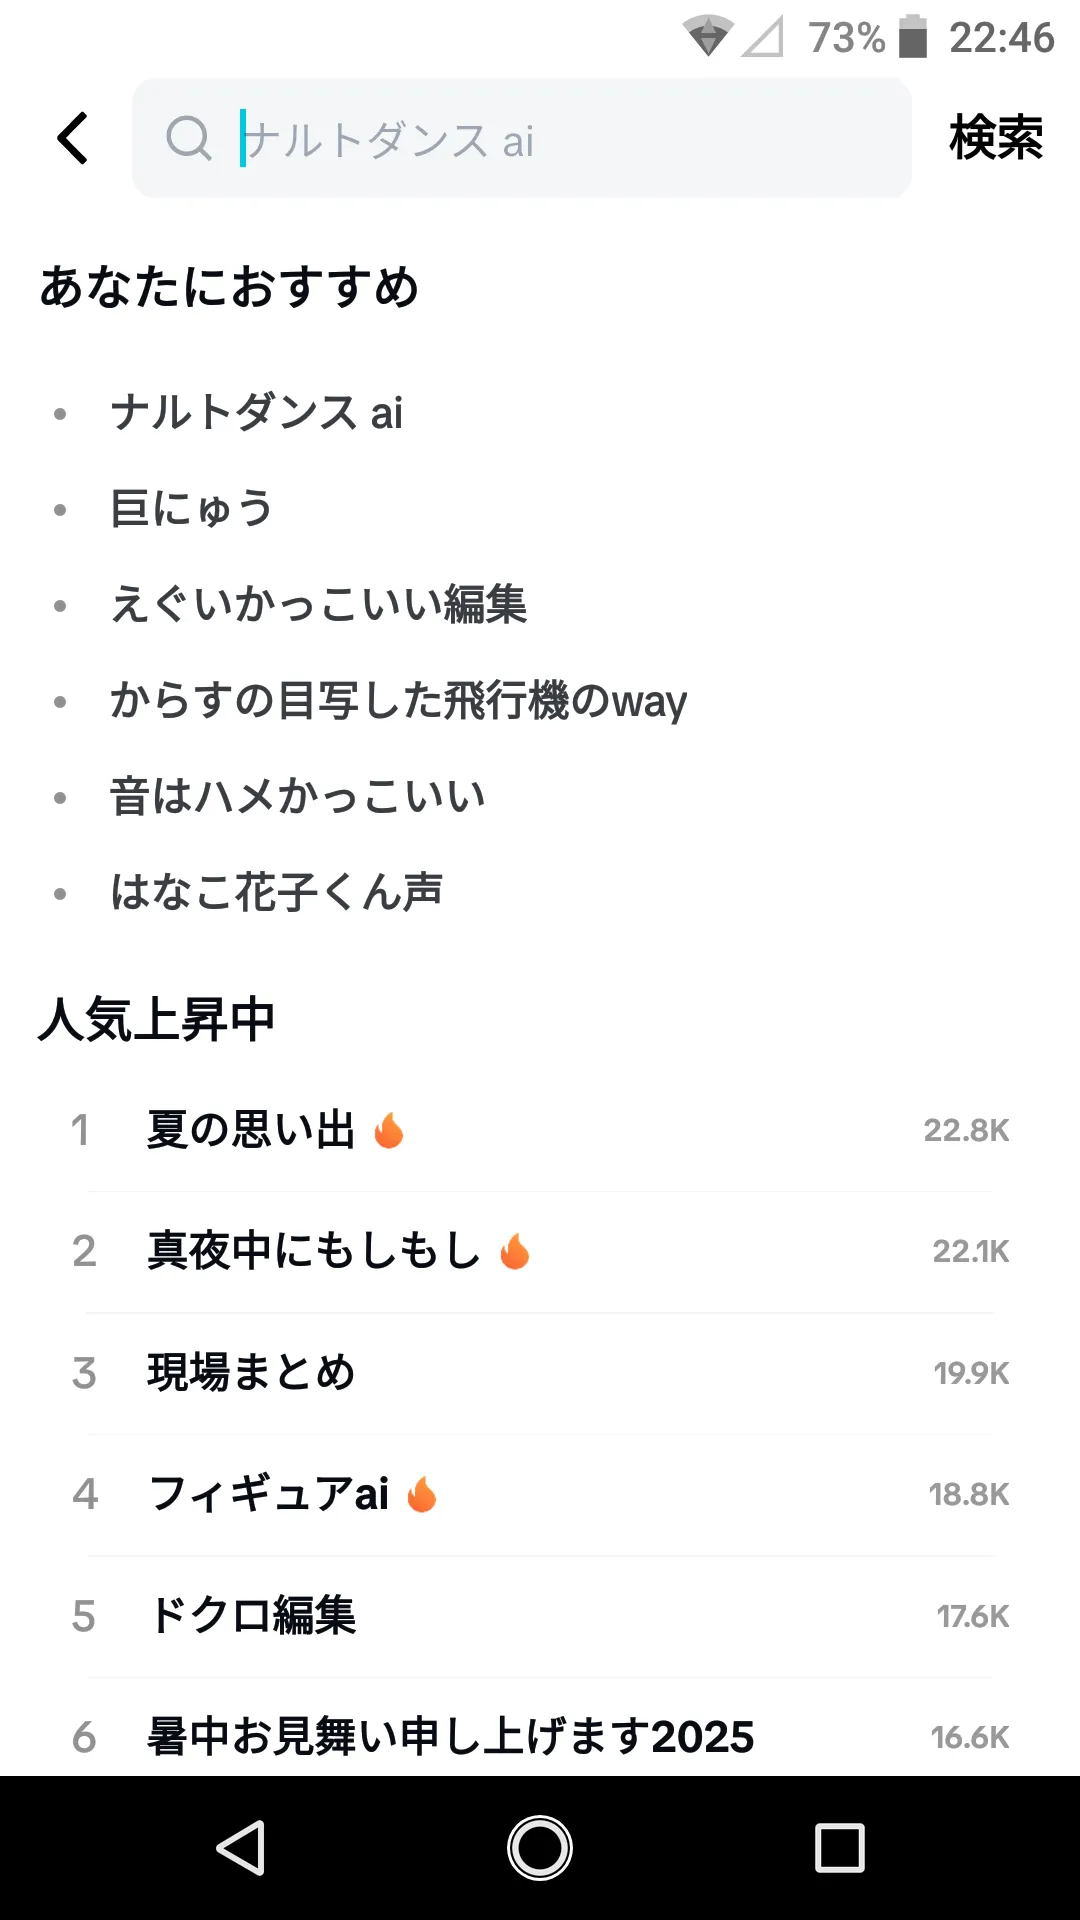Tap 22.8K count for 夏の思い出

(966, 1131)
